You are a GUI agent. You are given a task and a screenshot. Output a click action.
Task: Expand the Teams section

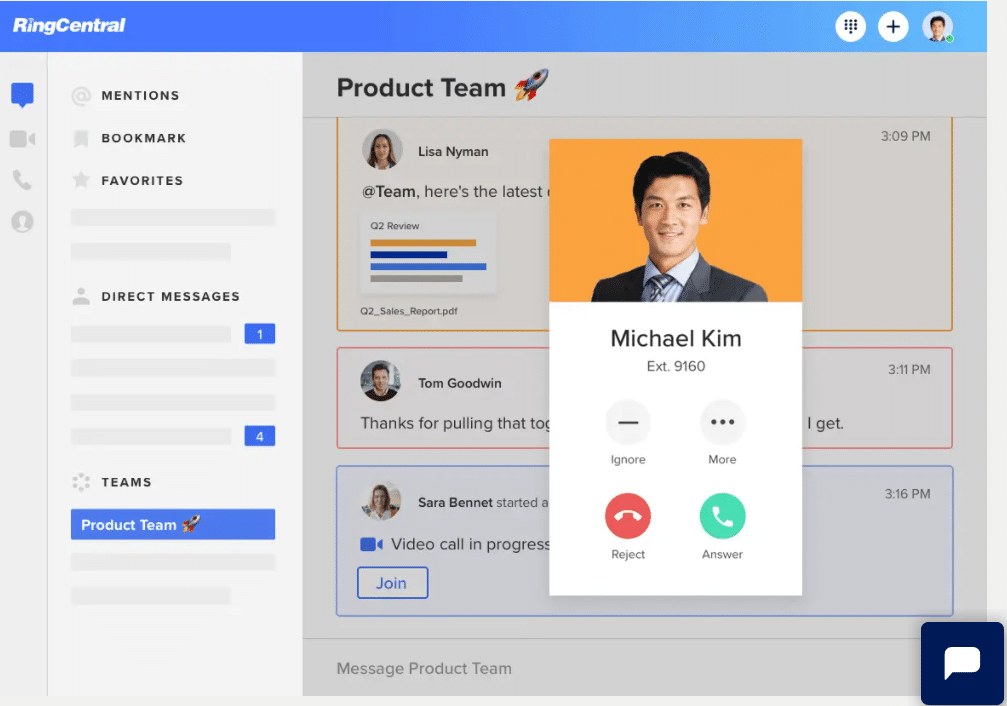coord(125,482)
